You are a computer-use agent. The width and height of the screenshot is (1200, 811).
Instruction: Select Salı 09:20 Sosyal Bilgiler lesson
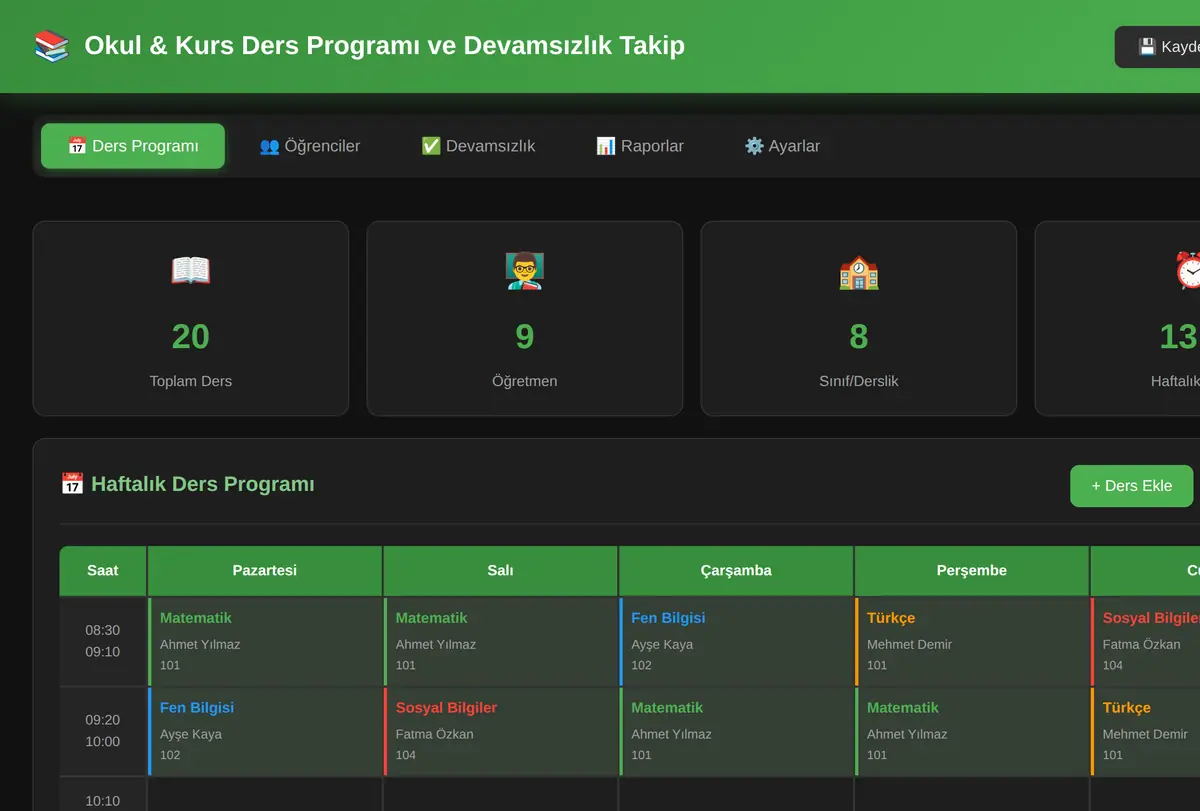tap(500, 731)
